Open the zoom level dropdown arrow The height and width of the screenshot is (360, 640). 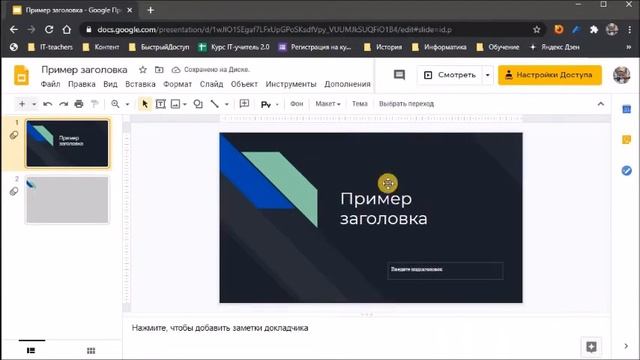127,104
